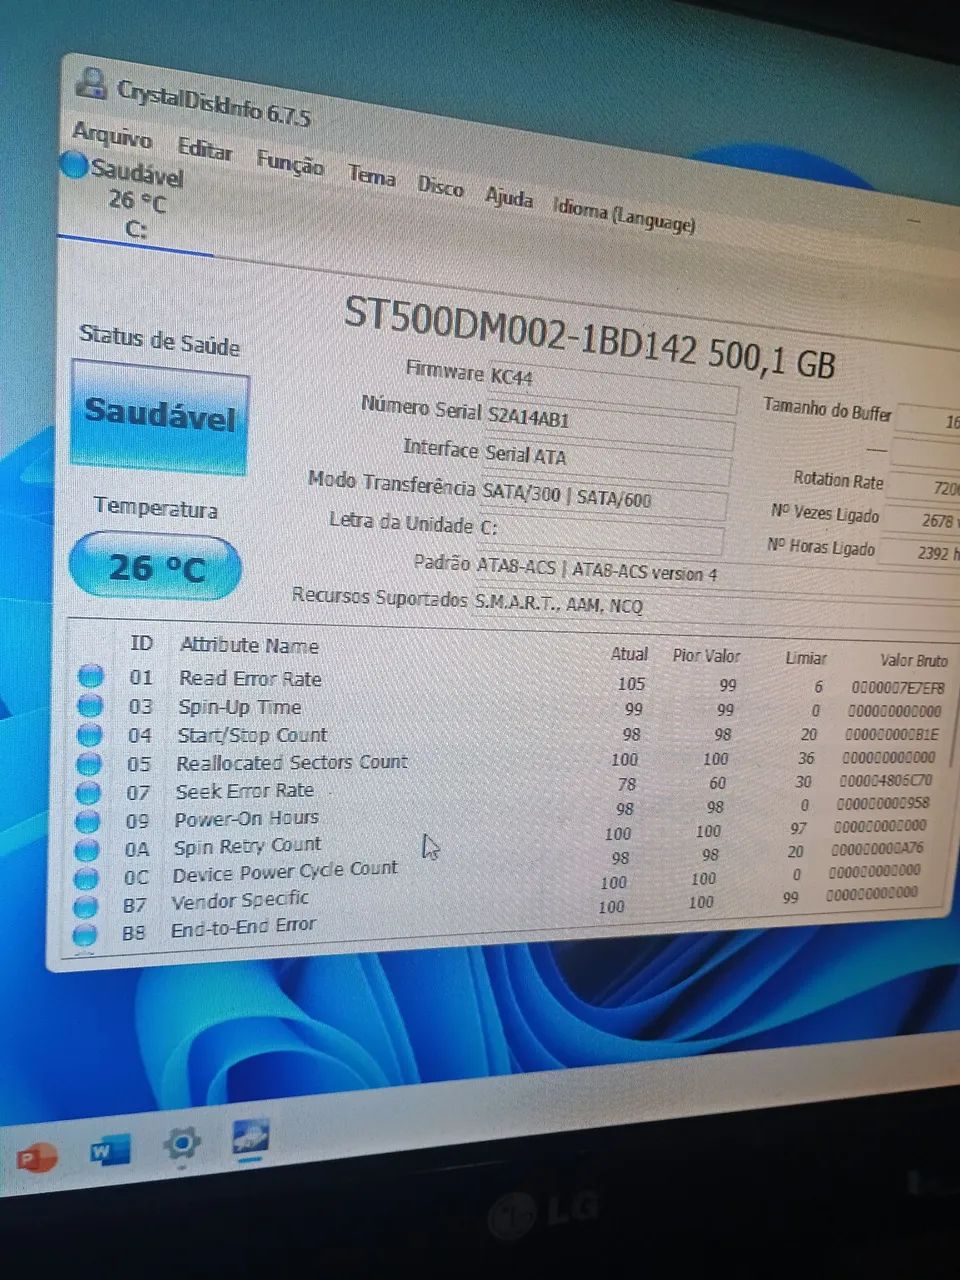Click the ID column header
This screenshot has height=1280, width=960.
pyautogui.click(x=141, y=643)
